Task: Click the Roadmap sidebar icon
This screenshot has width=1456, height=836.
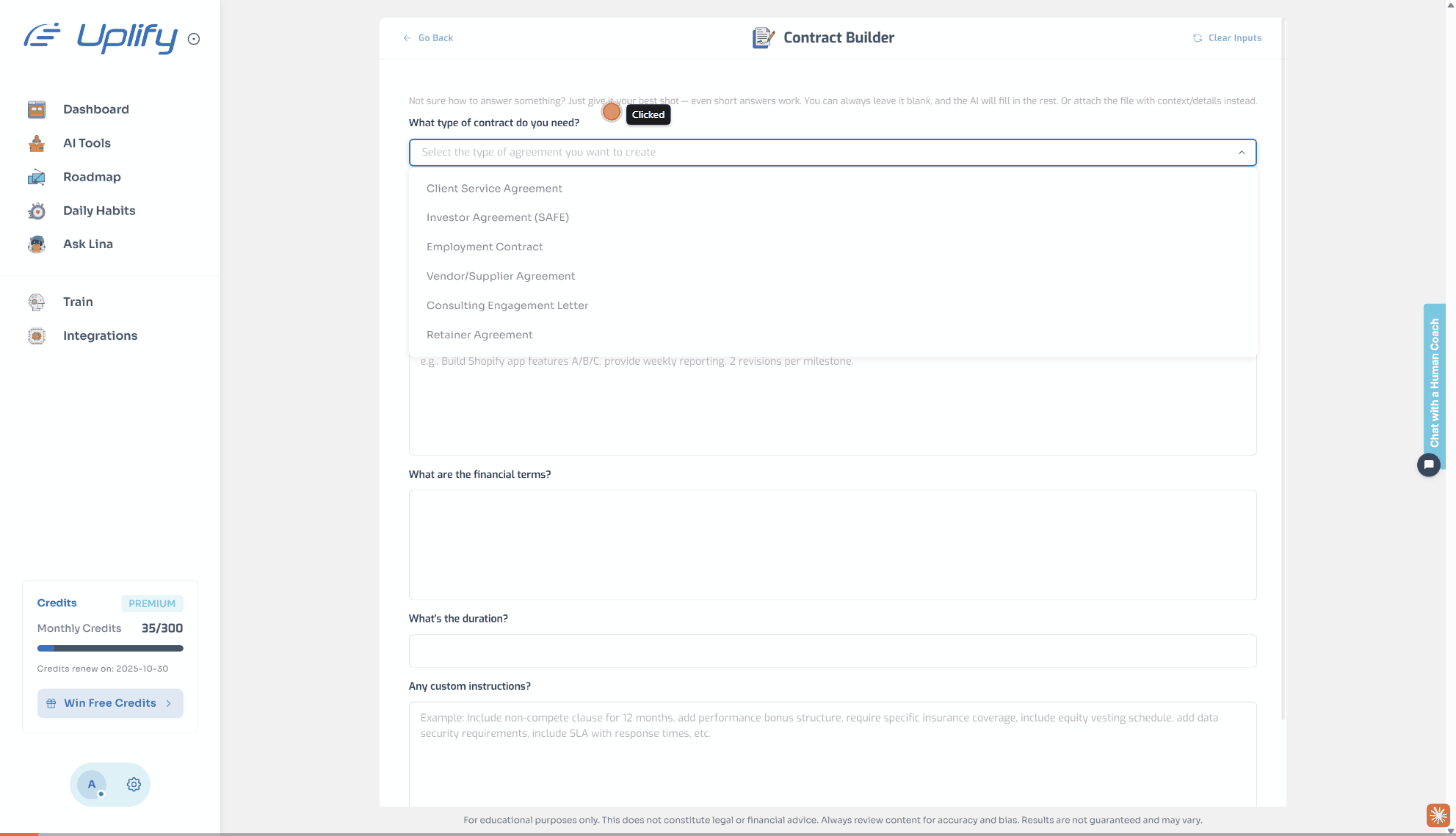Action: tap(37, 178)
